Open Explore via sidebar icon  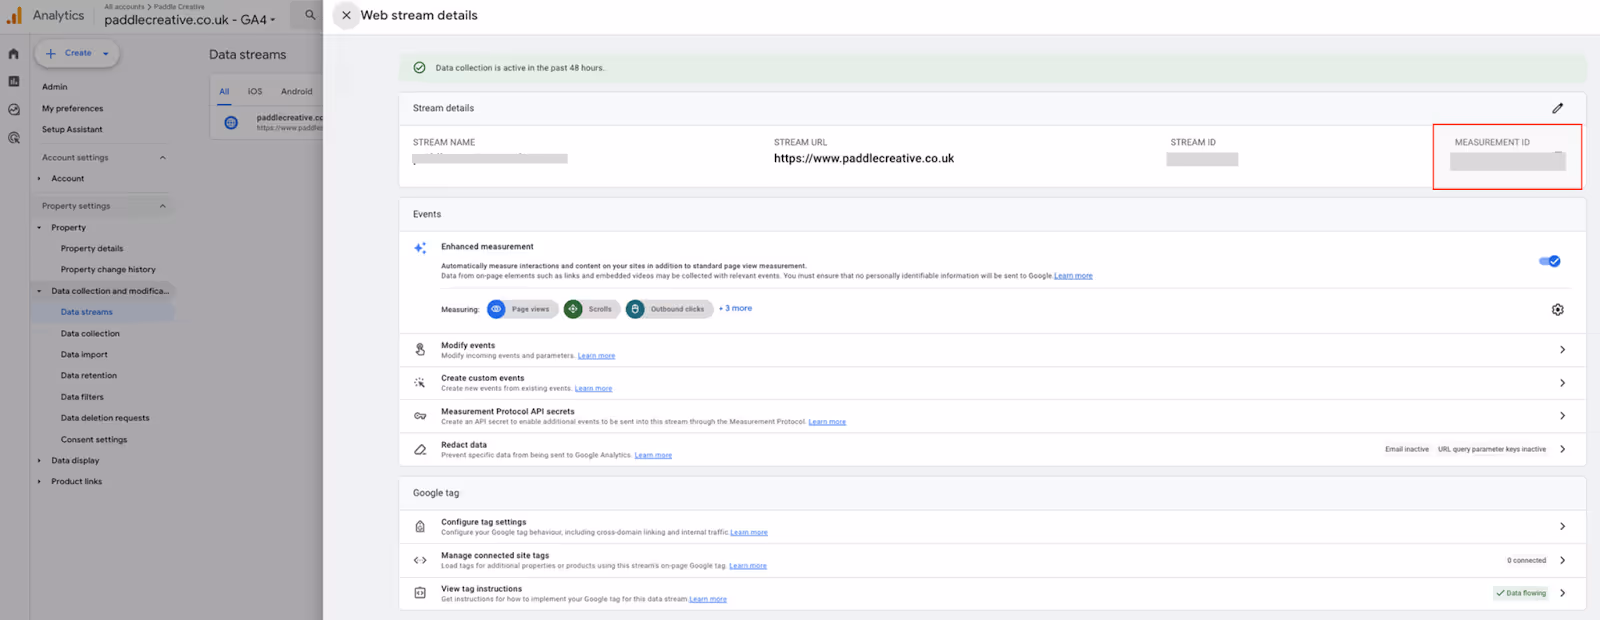click(14, 110)
